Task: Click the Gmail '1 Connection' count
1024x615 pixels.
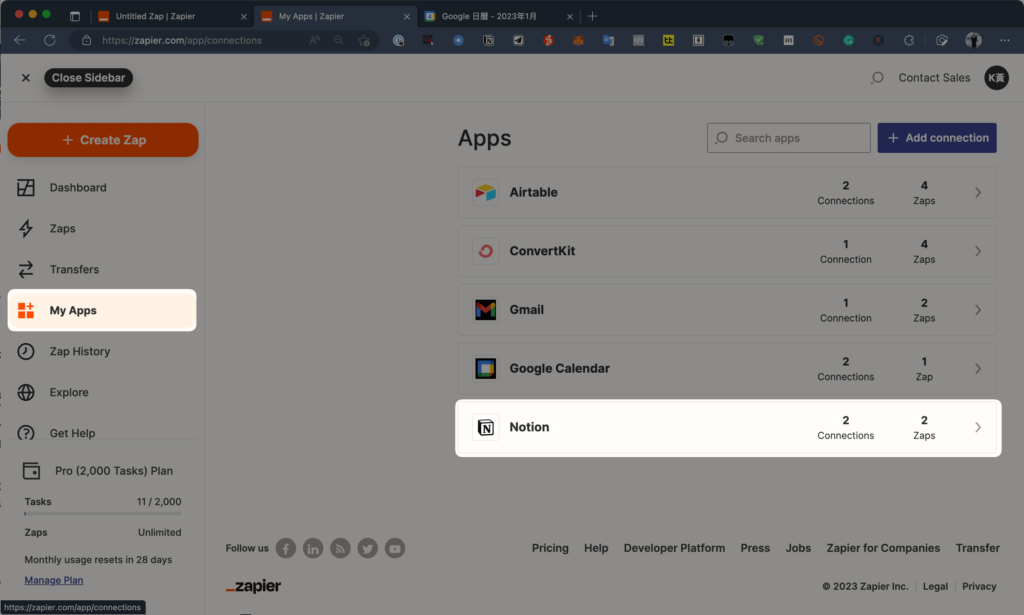Action: click(x=845, y=310)
